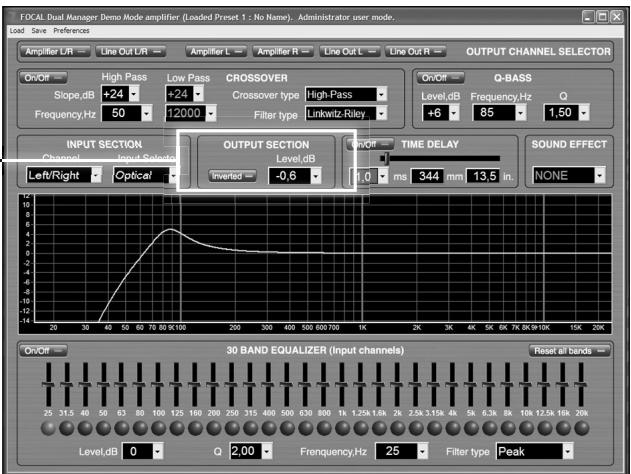Select the 4k band round button
Screen dimensions: 631x474
(453, 428)
